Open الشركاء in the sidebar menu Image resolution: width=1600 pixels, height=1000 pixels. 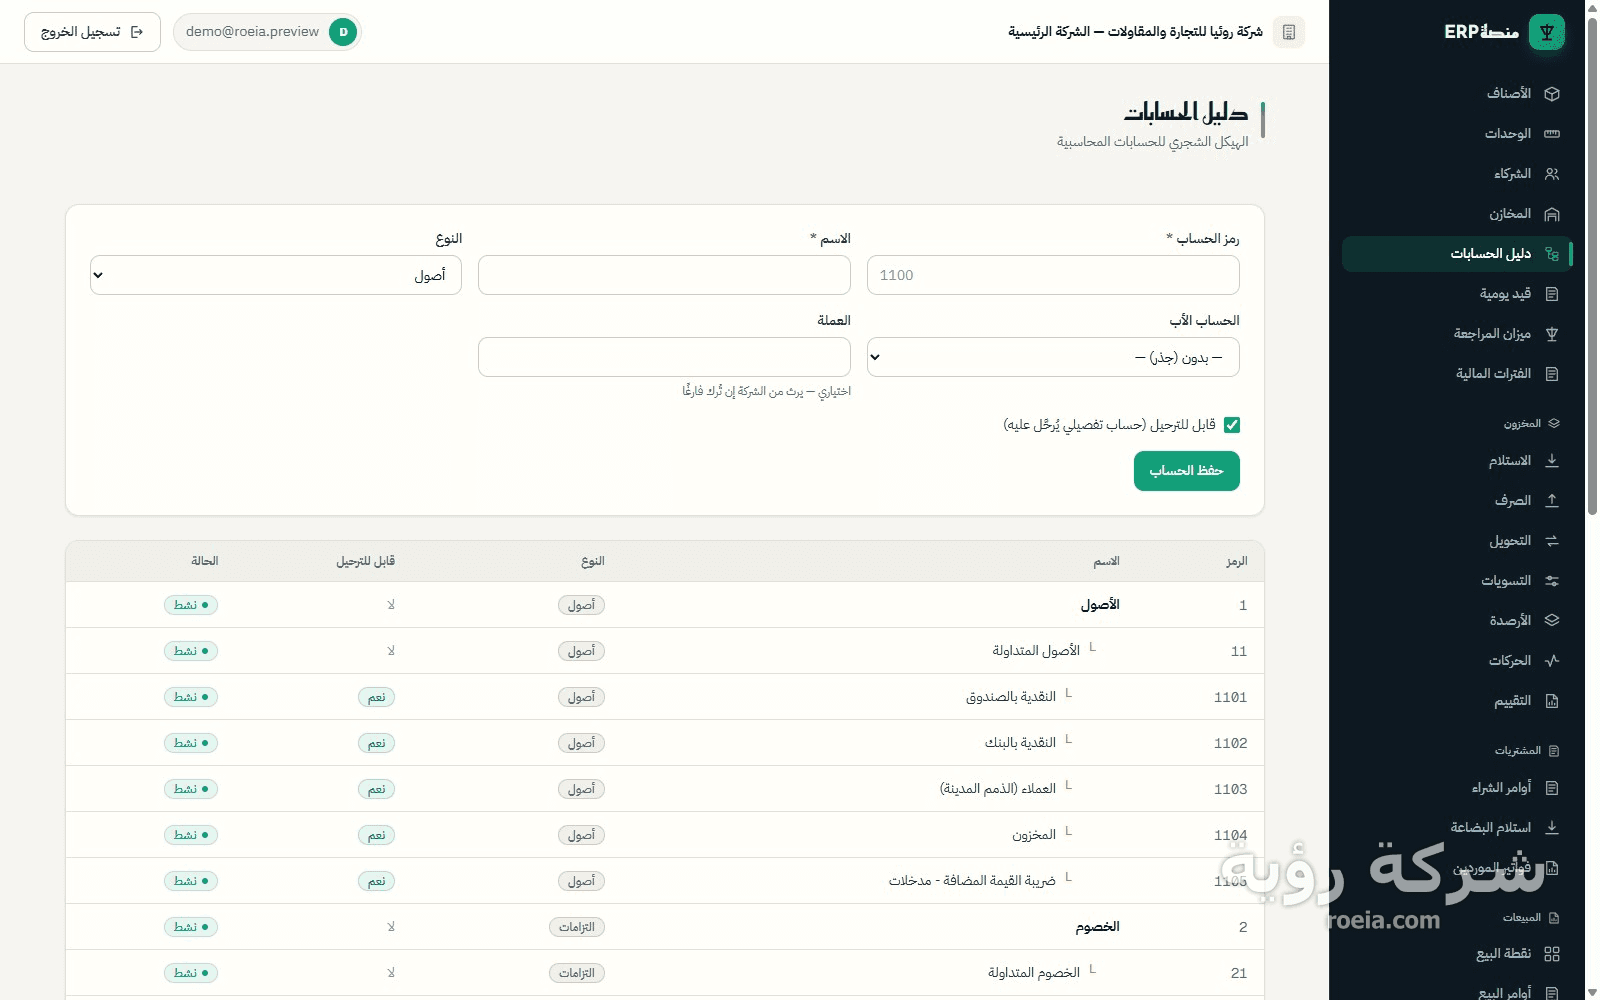[1457, 174]
